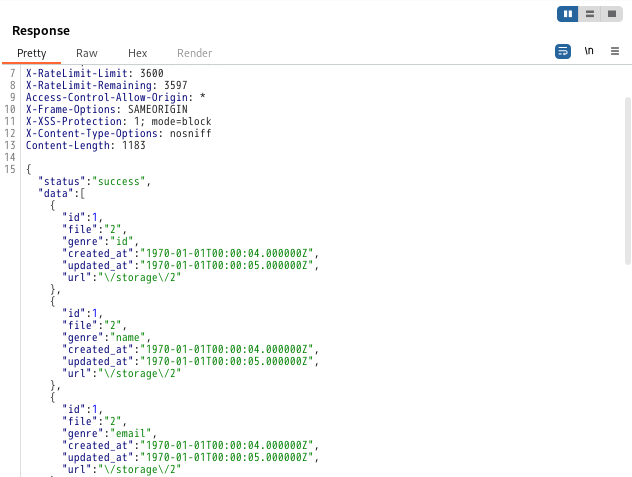Viewport: 632px width, 477px height.
Task: Click X-Frame-Options: SAMEORIGIN line
Action: click(x=107, y=110)
